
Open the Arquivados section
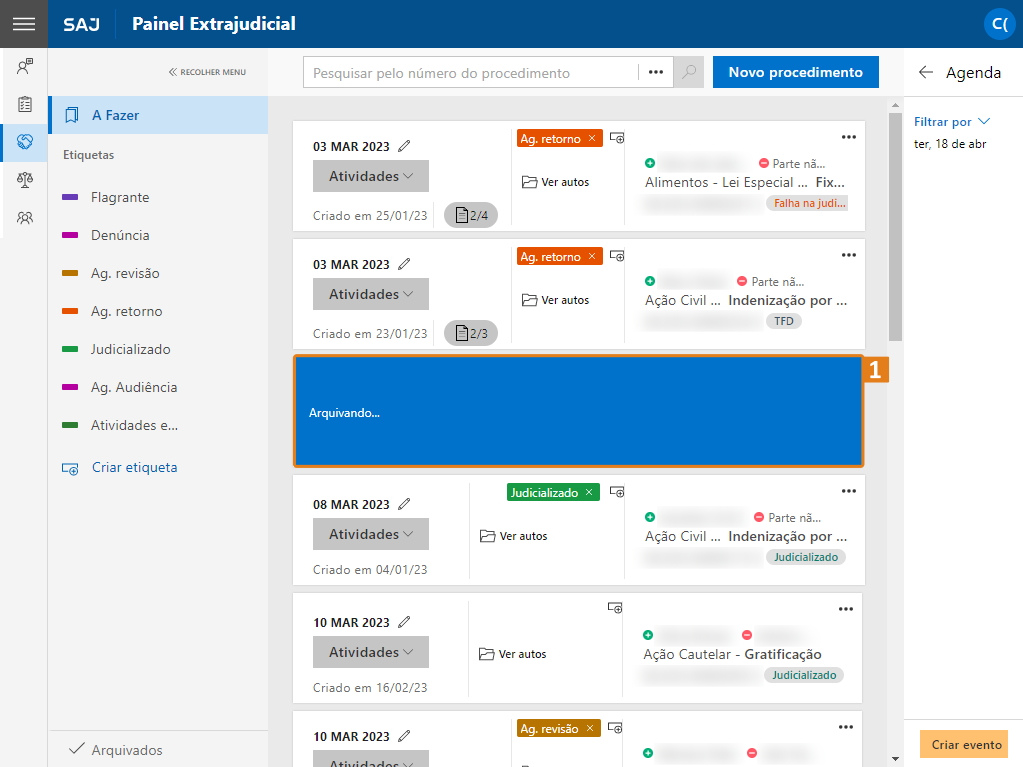point(115,749)
